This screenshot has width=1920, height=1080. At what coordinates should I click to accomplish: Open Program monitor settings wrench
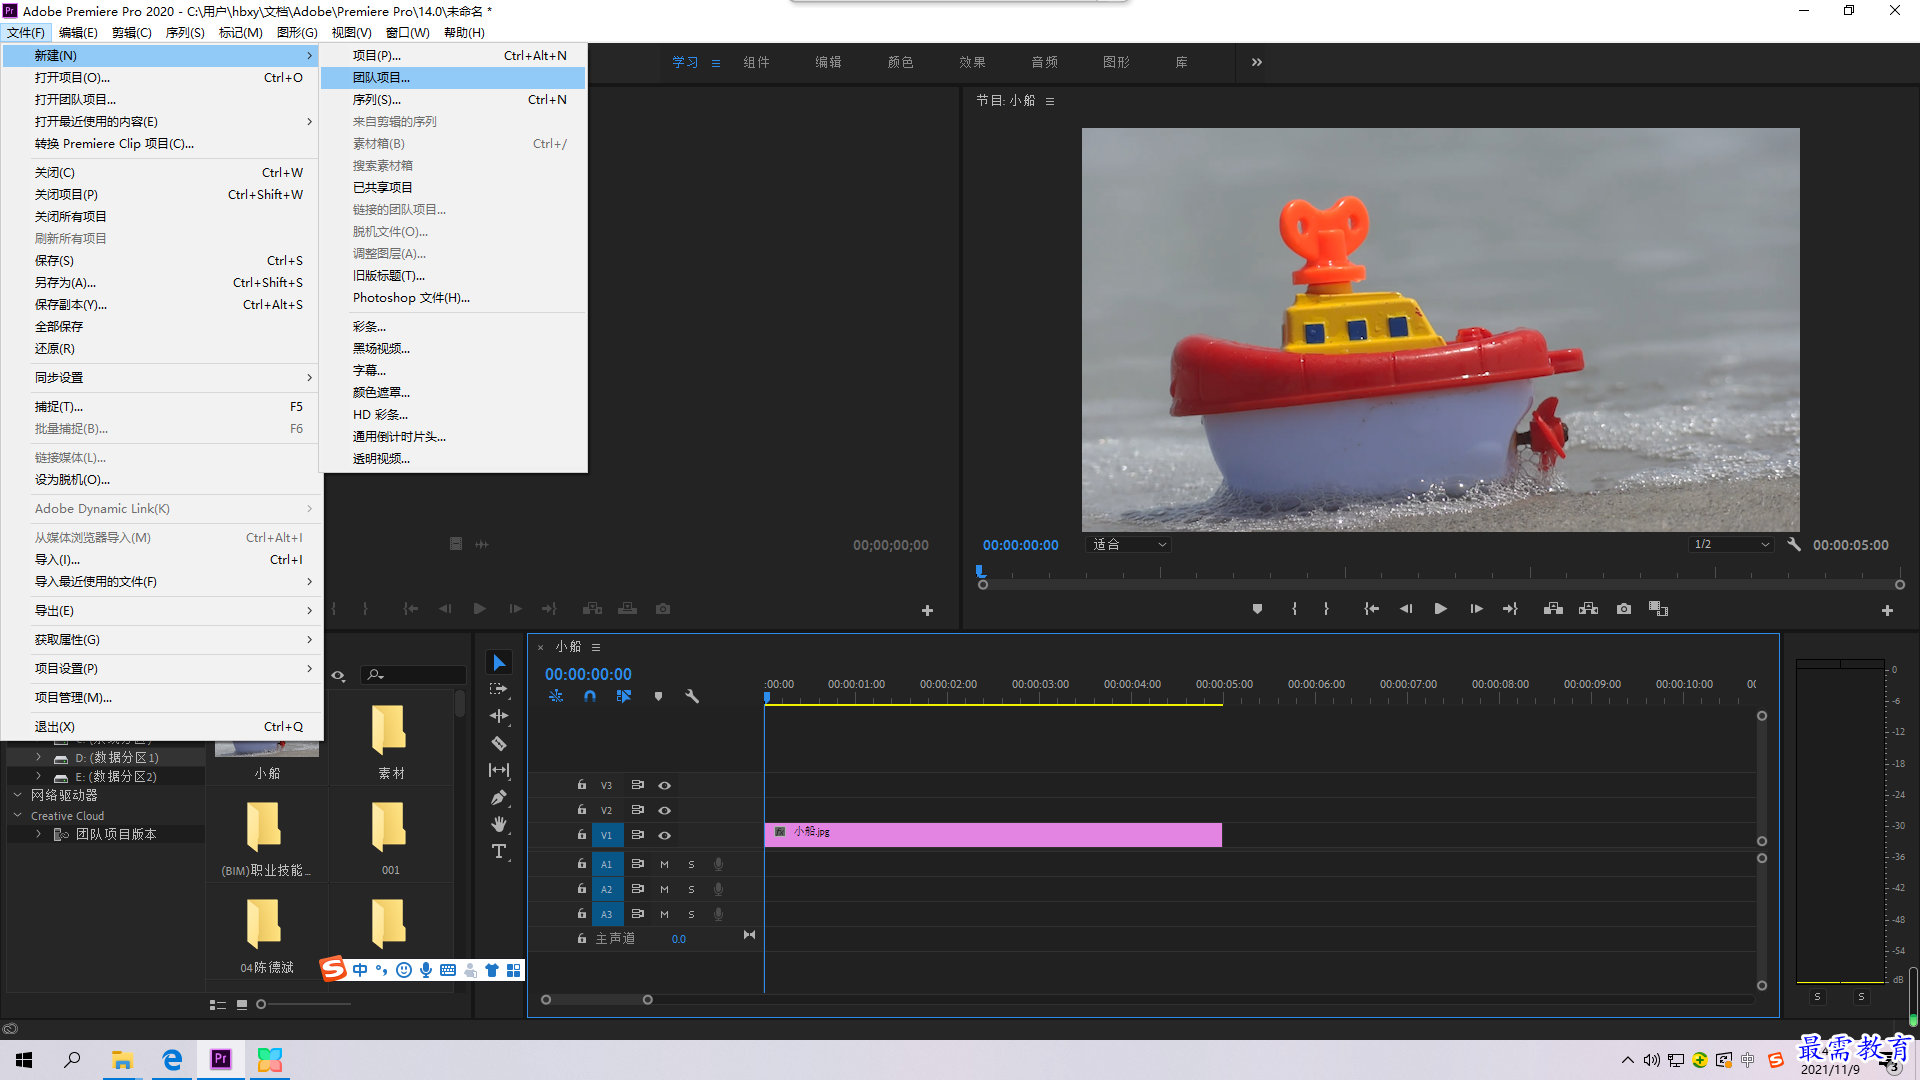coord(1794,545)
